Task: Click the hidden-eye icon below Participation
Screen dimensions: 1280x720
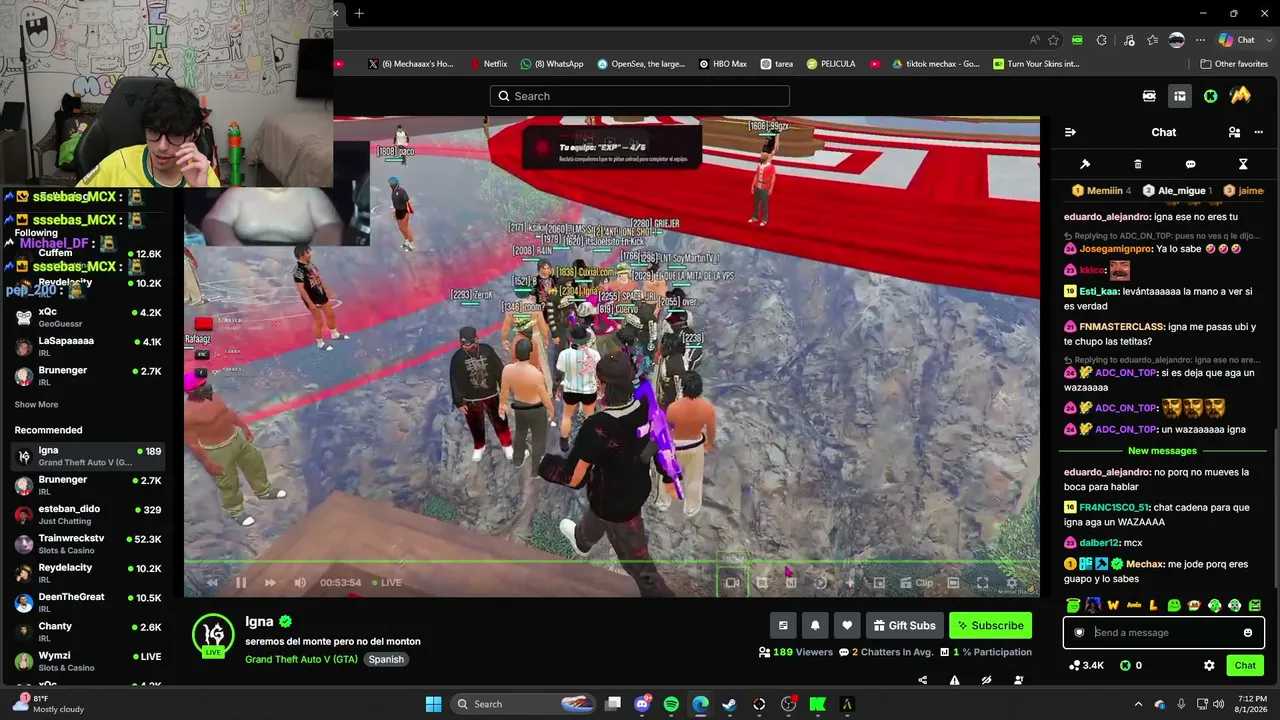Action: tap(987, 680)
